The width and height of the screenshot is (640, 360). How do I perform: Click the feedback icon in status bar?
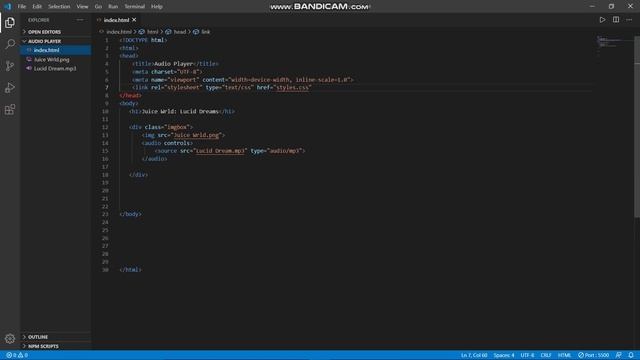tap(619, 355)
